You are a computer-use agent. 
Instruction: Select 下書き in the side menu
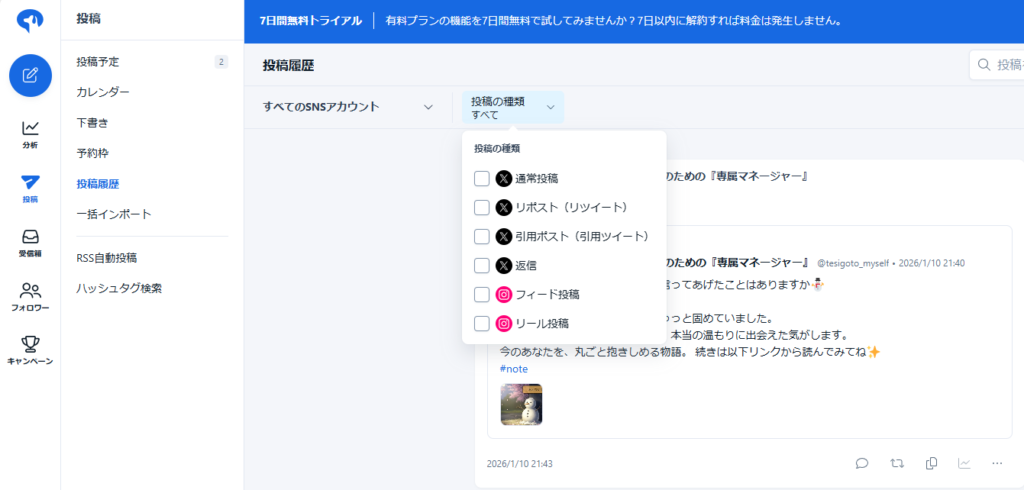click(x=92, y=123)
